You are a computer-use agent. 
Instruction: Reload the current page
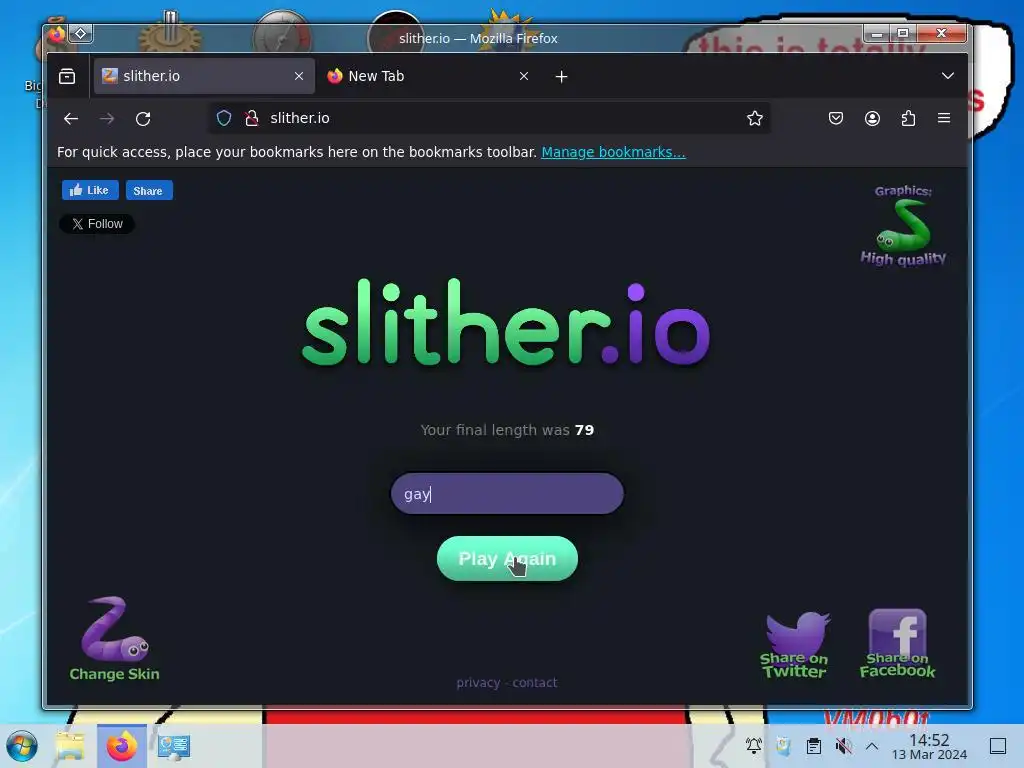click(143, 118)
